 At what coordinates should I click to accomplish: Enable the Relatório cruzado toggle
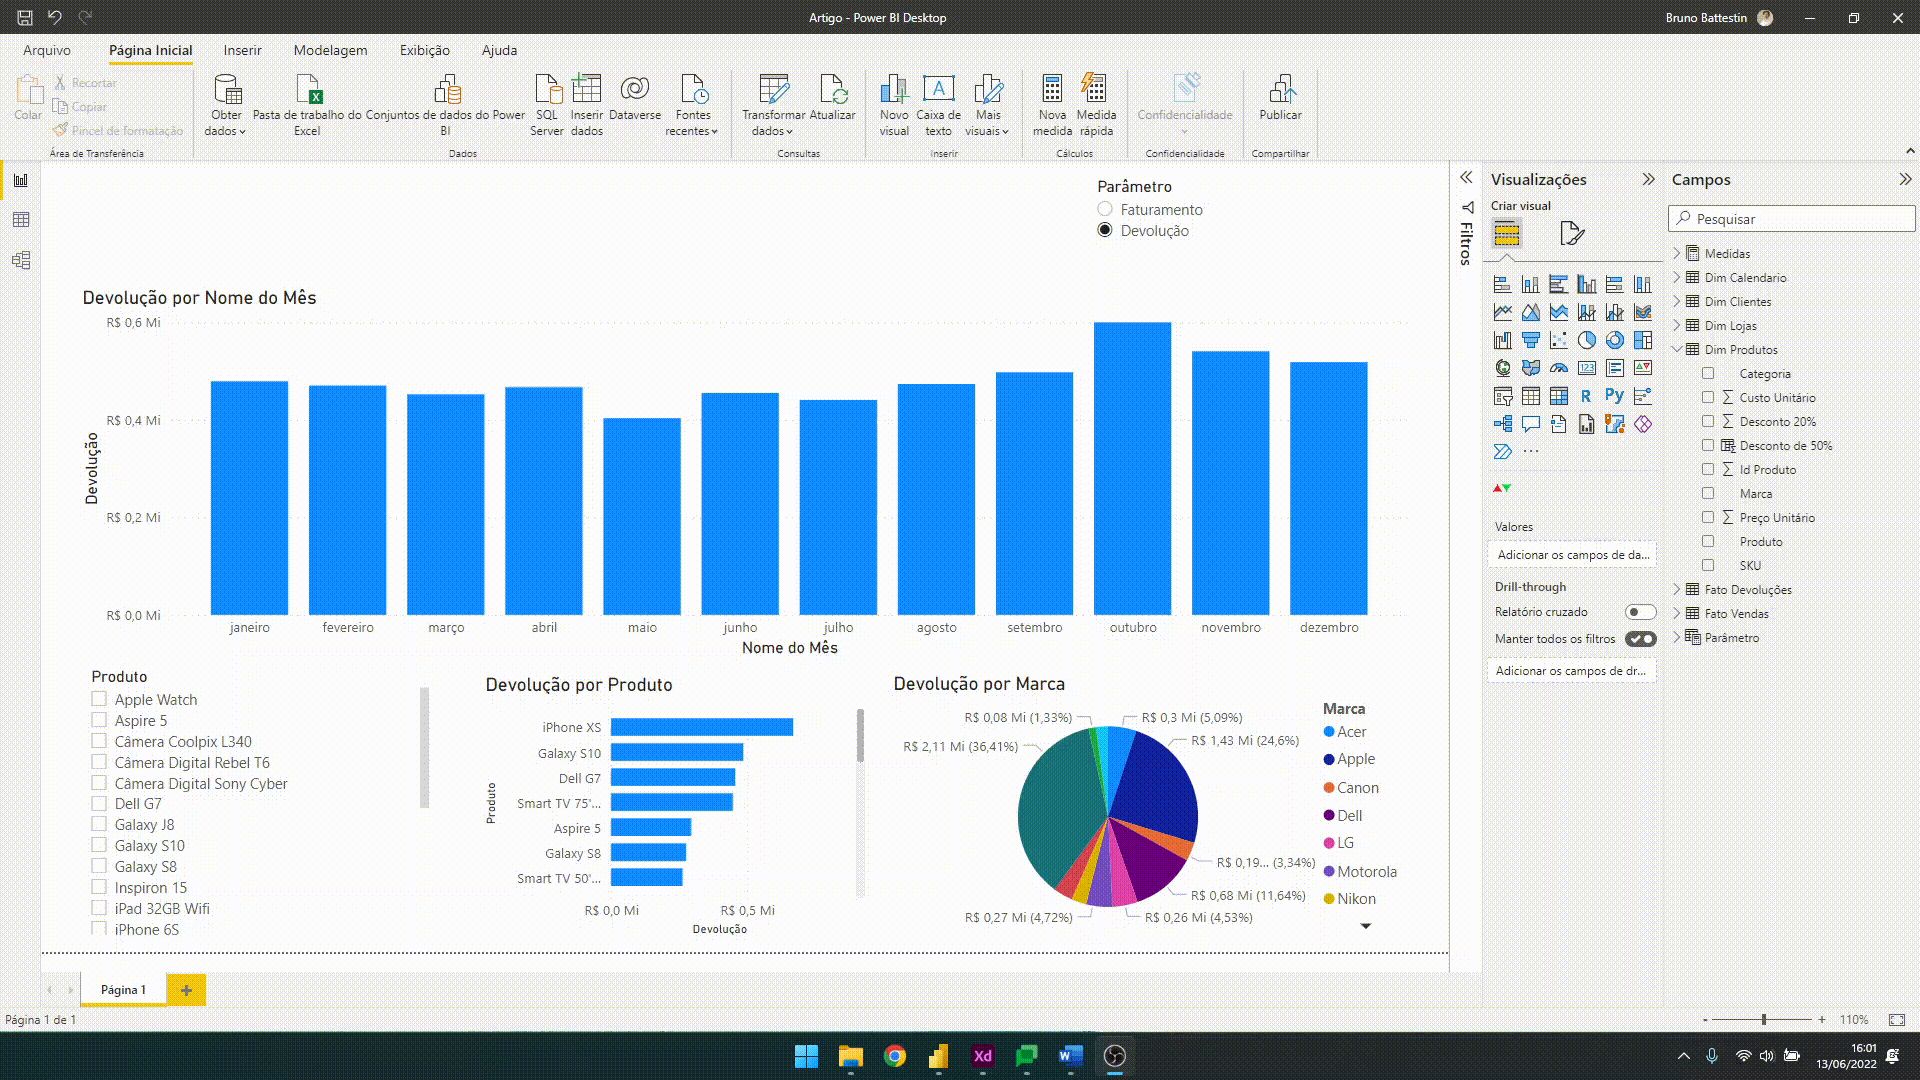tap(1640, 612)
